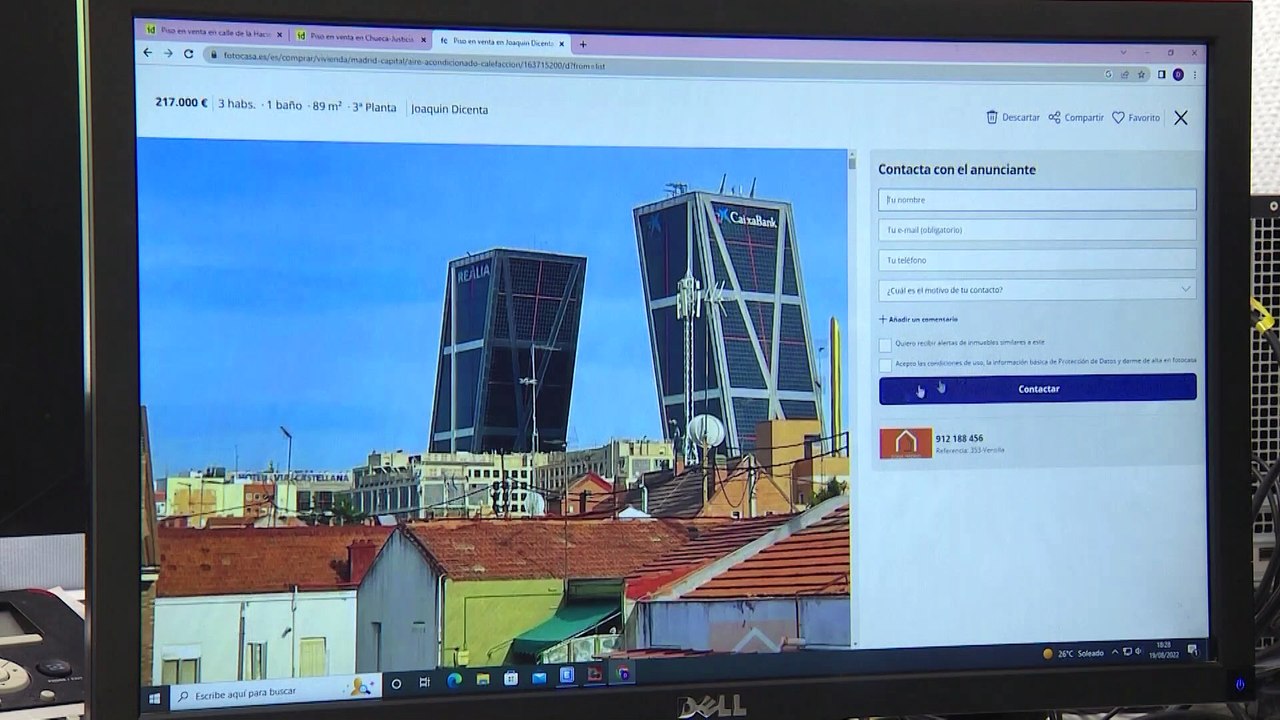Close the Joaquin Dicenta tab

coord(562,43)
